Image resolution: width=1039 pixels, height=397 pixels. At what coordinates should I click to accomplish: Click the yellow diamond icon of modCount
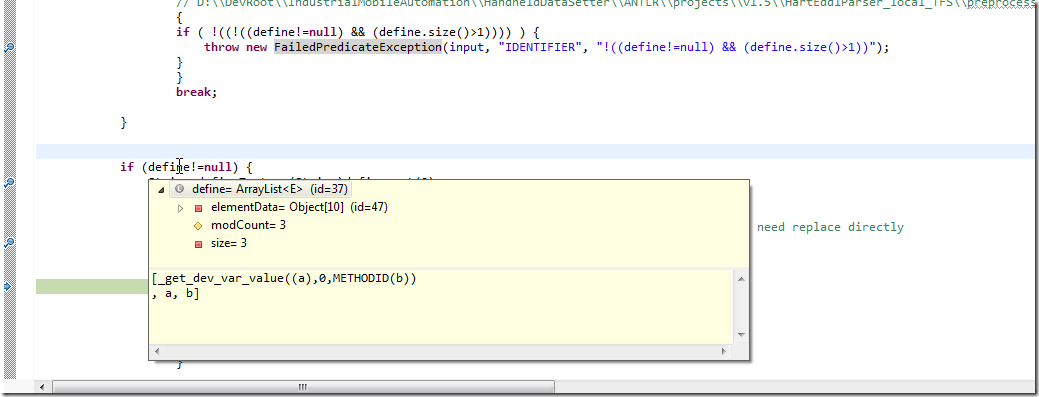click(197, 226)
